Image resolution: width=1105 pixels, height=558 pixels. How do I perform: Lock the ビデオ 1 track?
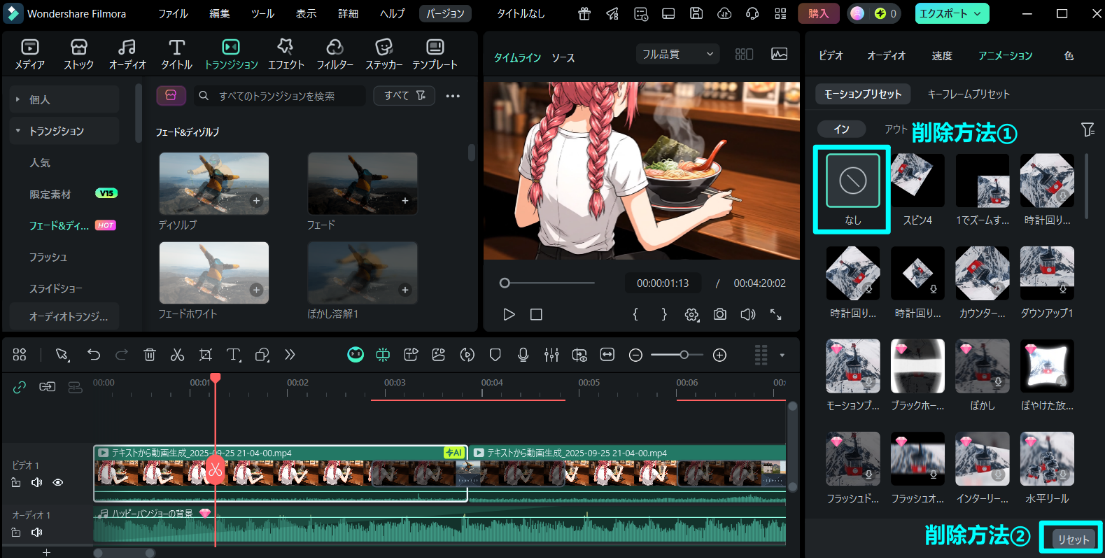click(16, 483)
